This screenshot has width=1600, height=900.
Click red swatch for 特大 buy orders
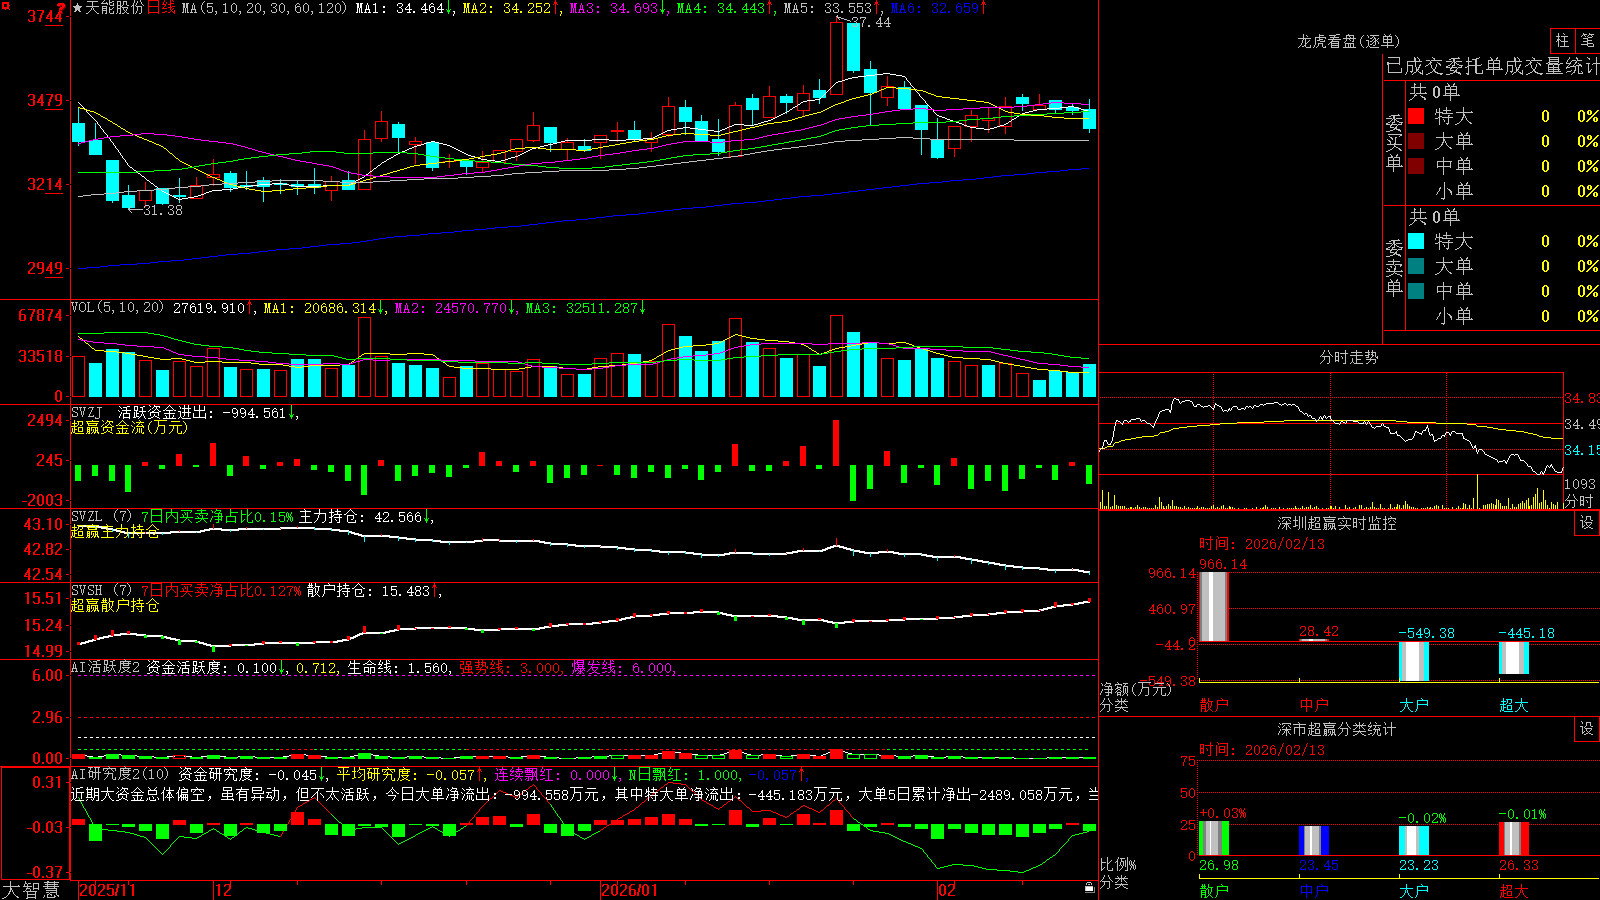tap(1416, 116)
